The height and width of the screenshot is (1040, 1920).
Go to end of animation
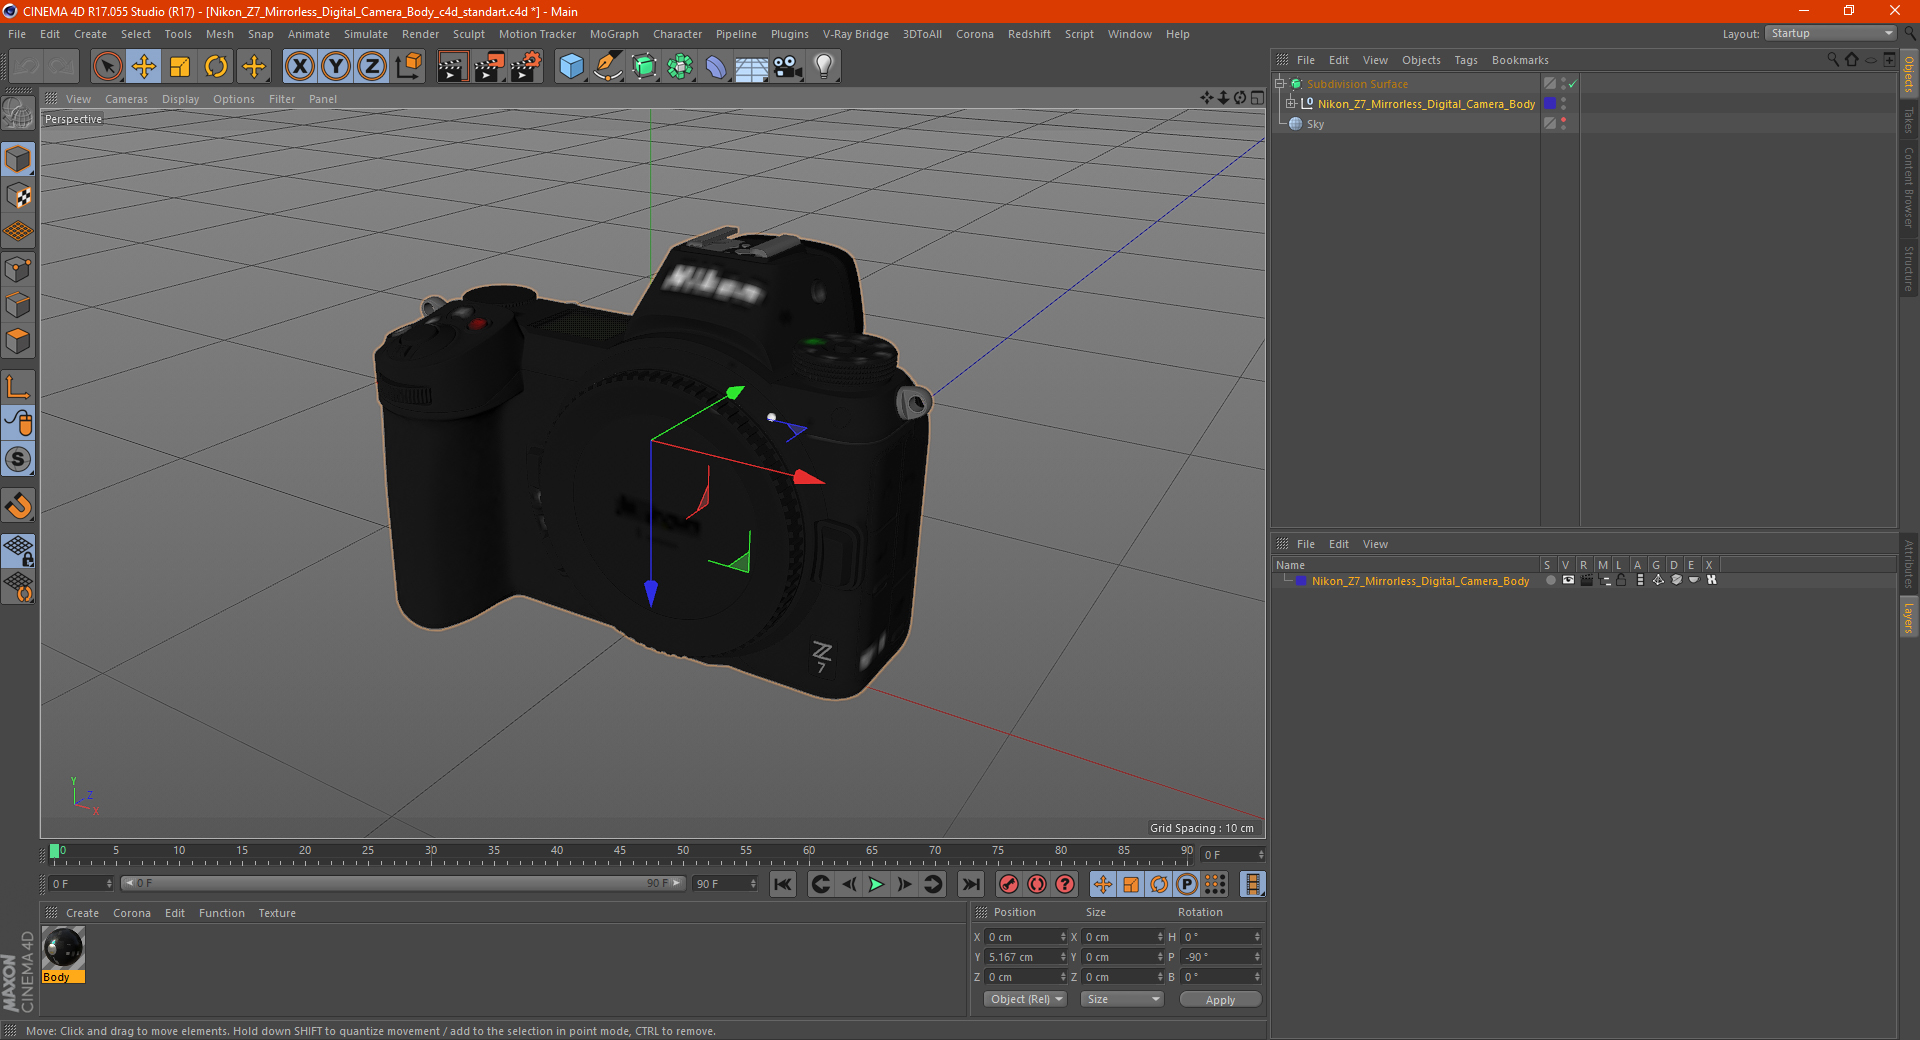click(970, 884)
